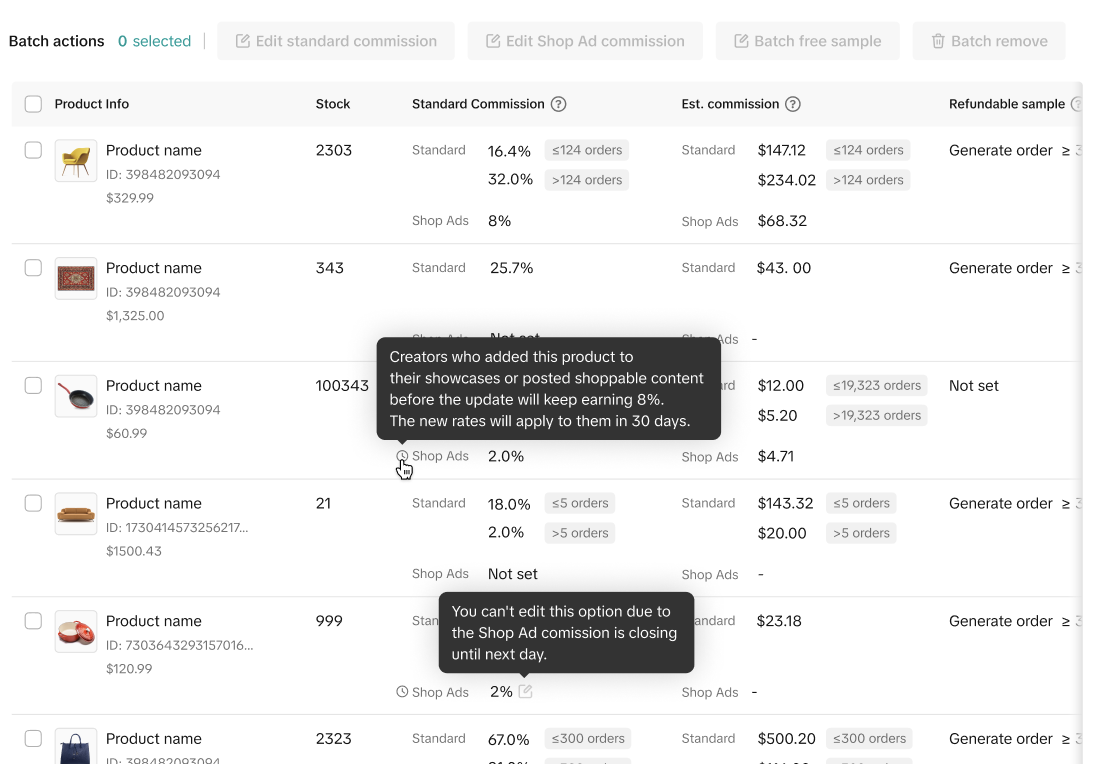
Task: Click the Standard Commission help icon
Action: 559,104
